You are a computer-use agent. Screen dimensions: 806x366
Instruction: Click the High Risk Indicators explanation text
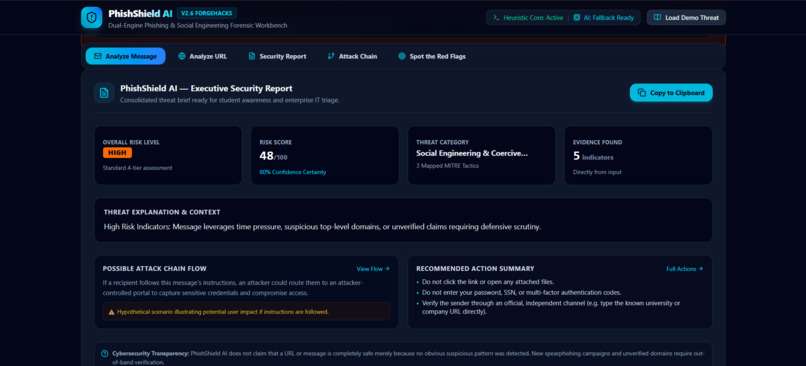click(322, 226)
